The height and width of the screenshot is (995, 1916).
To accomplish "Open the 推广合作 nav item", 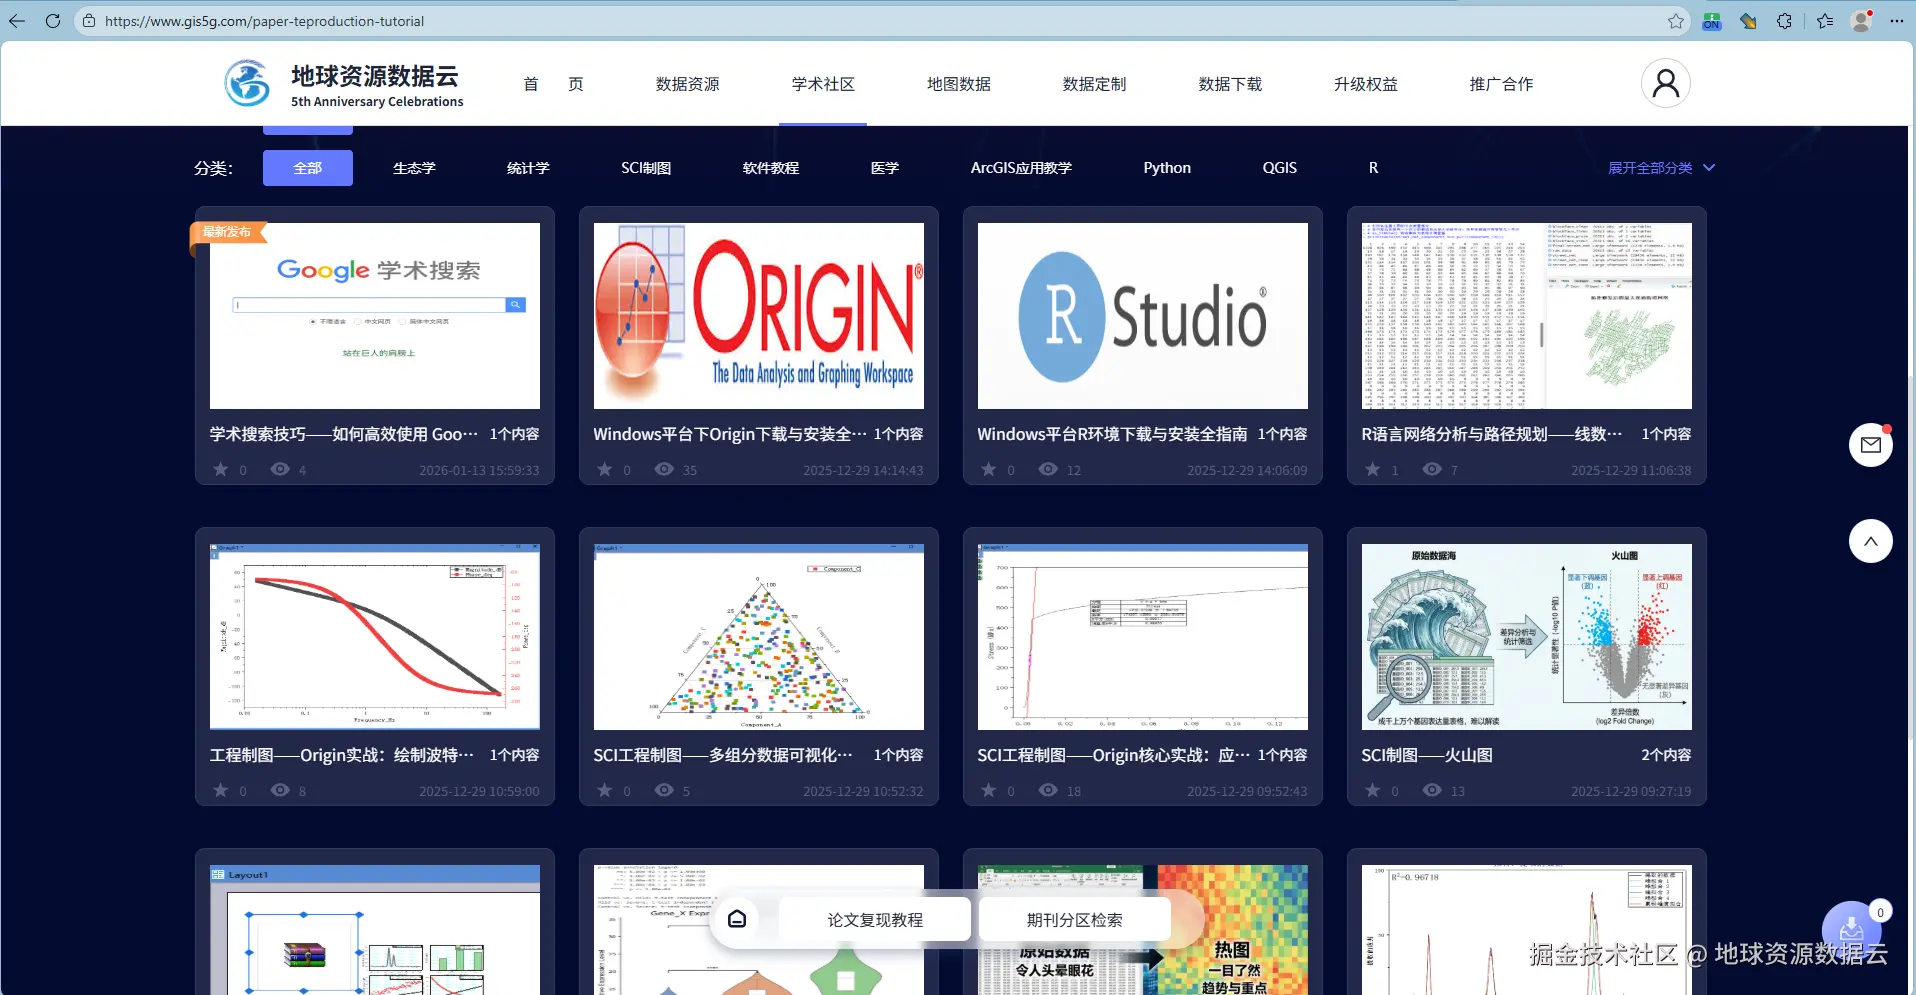I will pyautogui.click(x=1501, y=84).
